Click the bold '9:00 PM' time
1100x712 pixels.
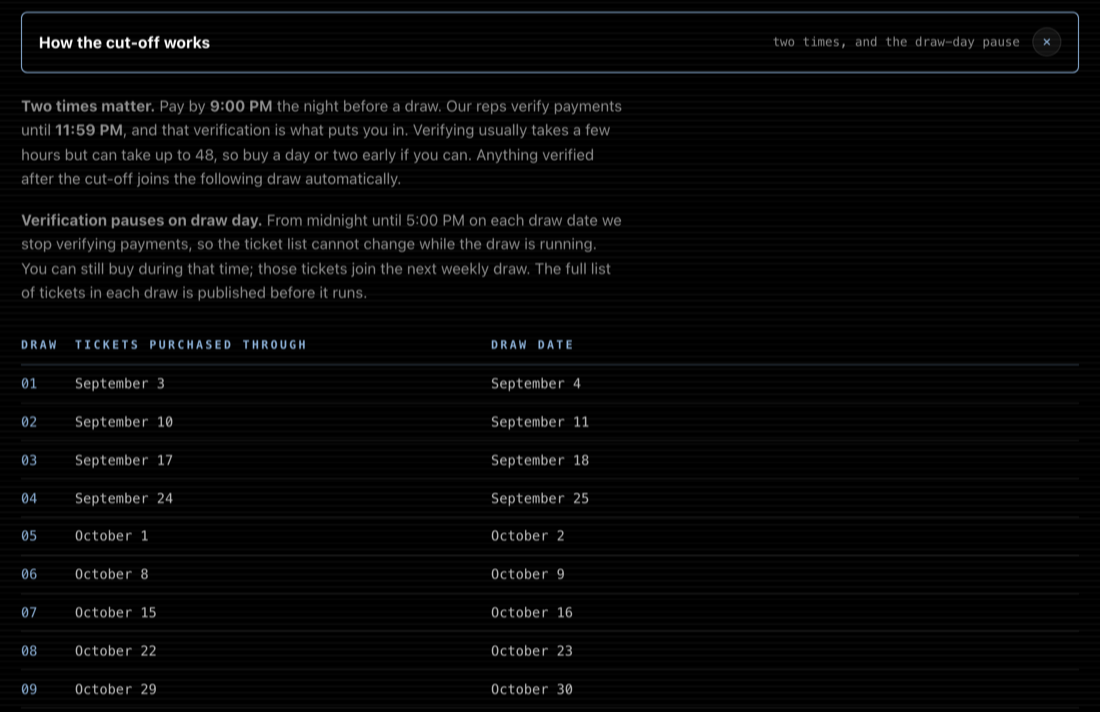pyautogui.click(x=241, y=107)
